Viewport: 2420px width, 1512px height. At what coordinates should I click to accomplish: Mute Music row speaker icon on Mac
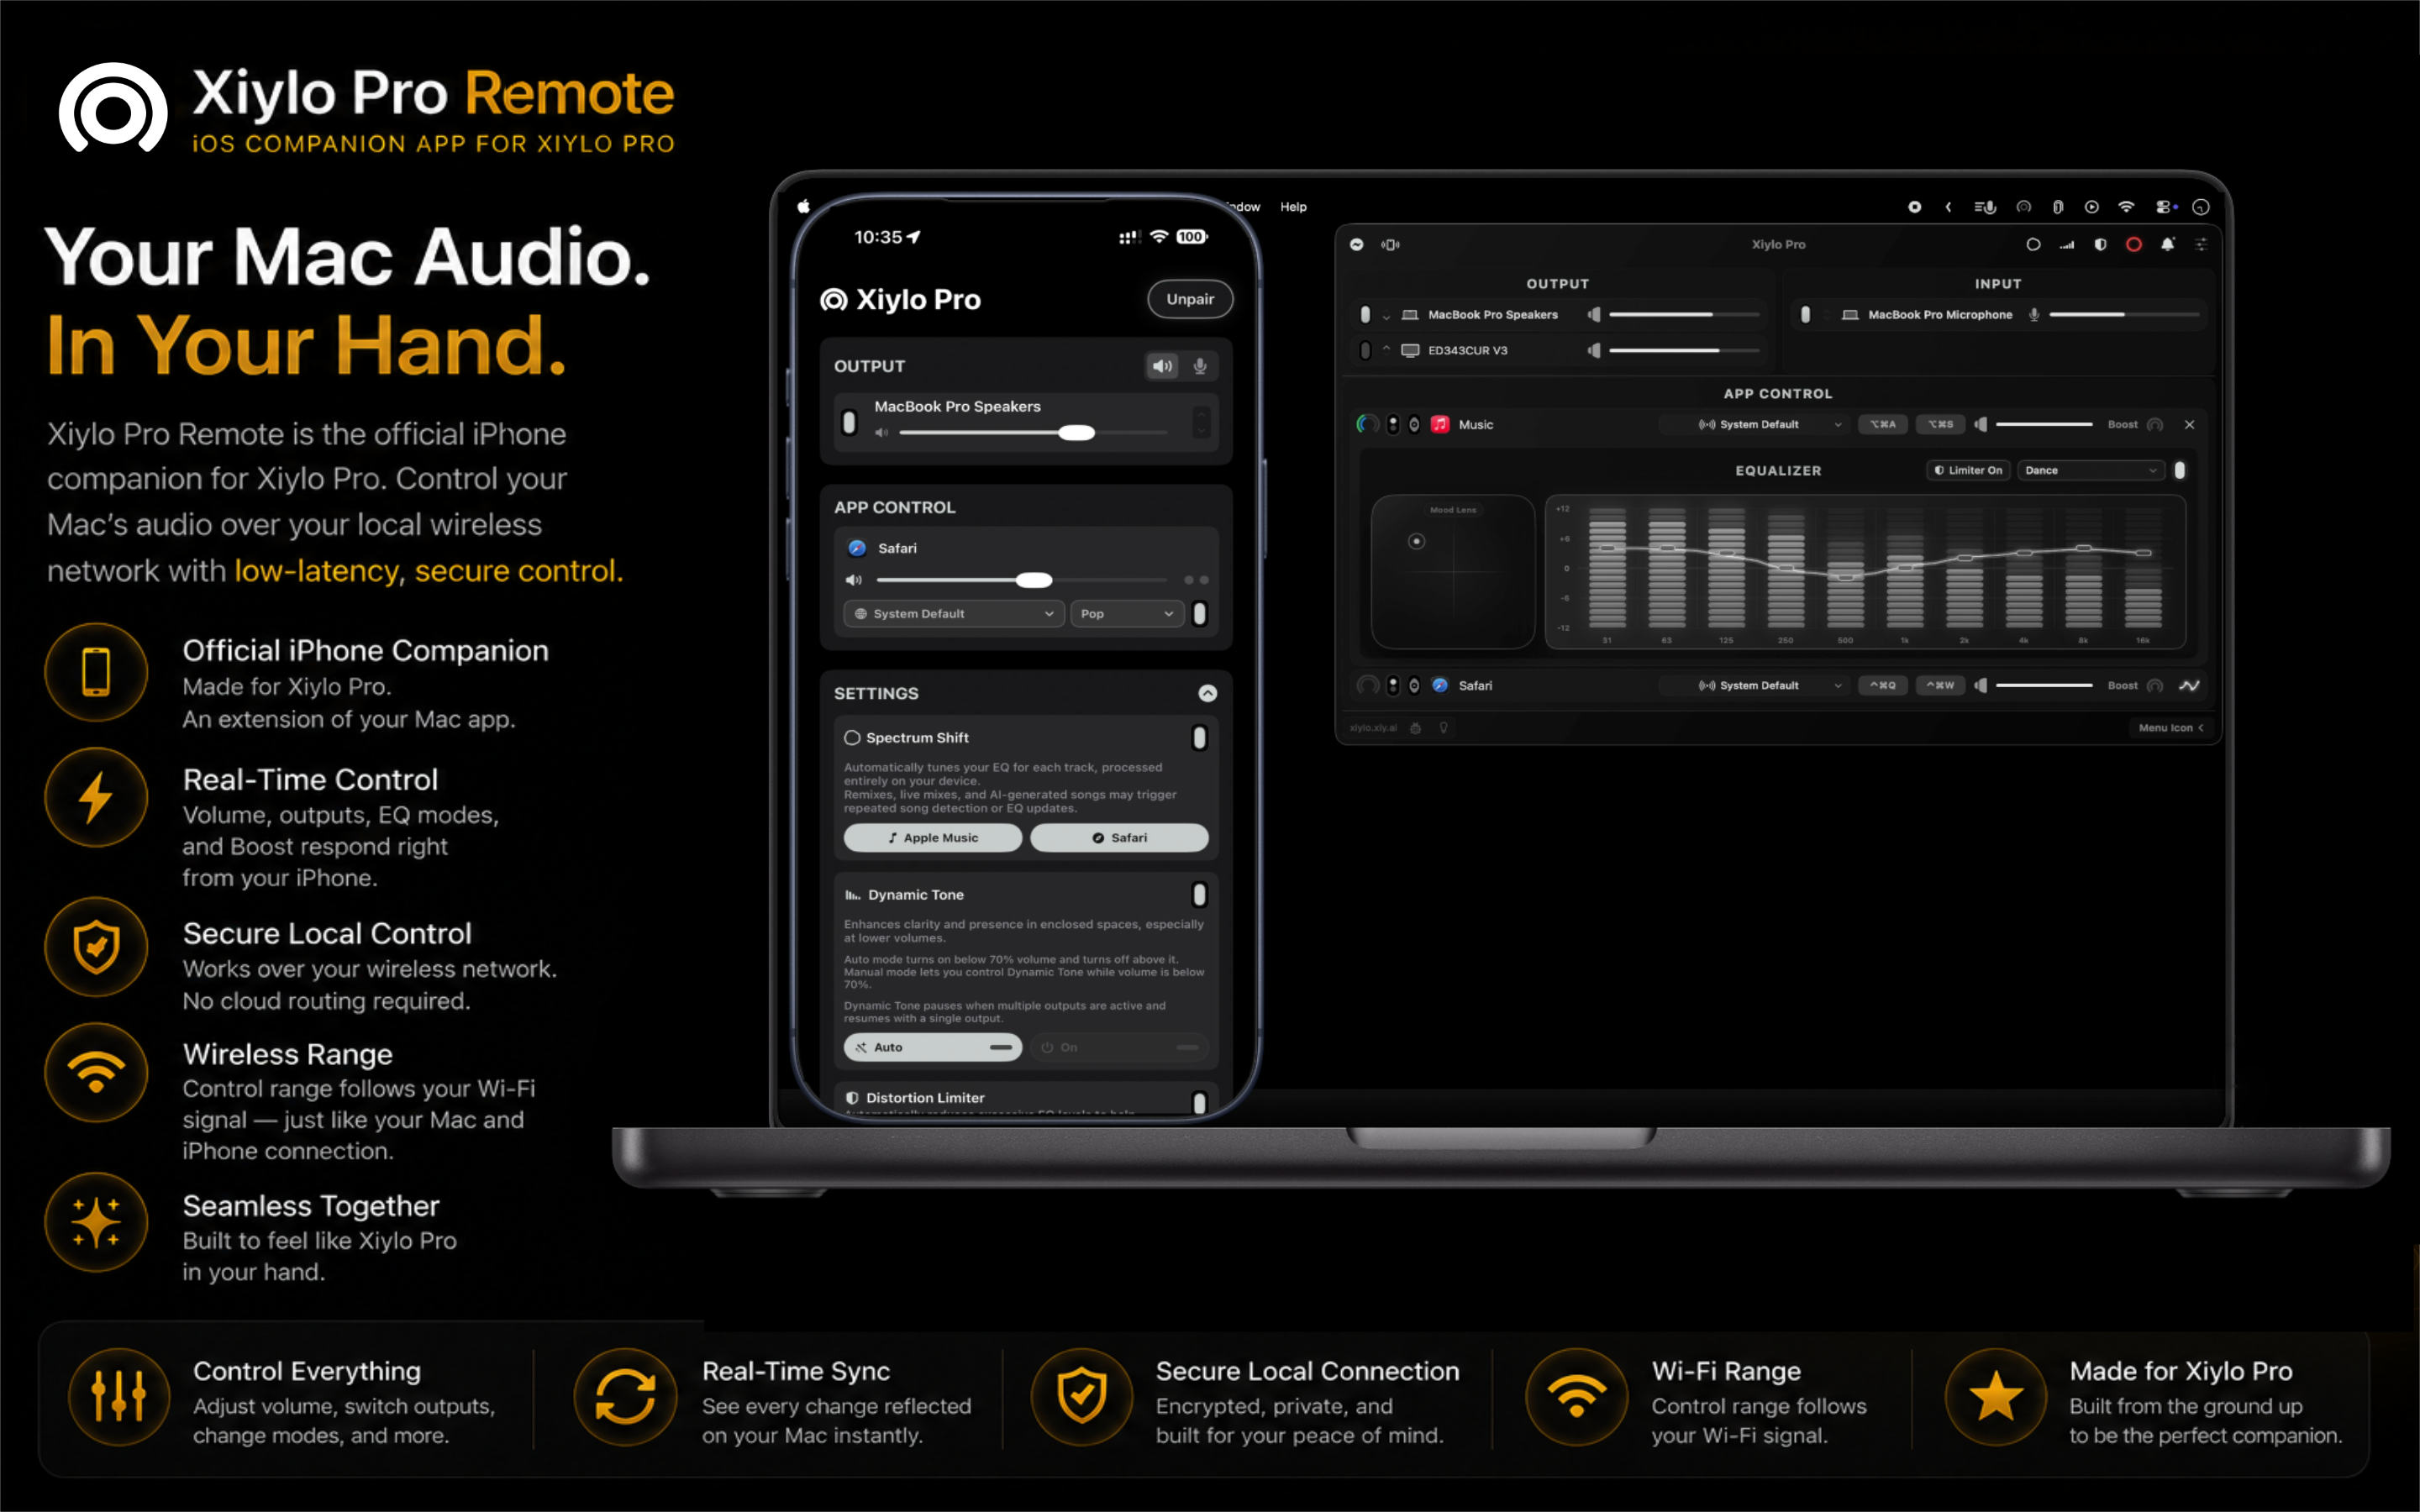[1980, 425]
